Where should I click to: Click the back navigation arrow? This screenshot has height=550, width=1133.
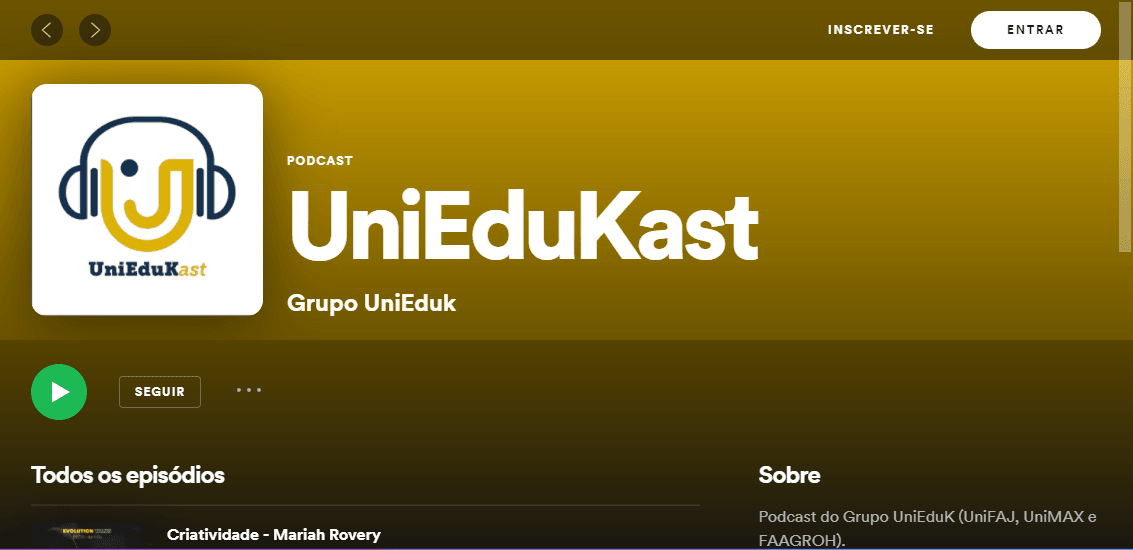47,30
